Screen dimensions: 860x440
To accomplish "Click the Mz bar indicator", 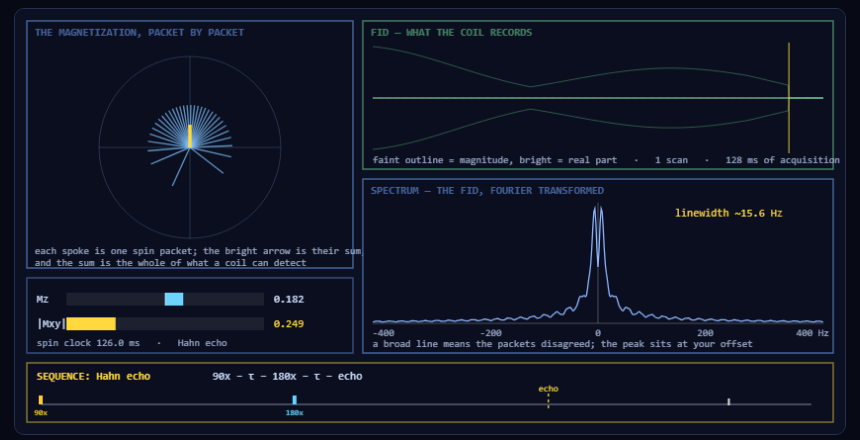I will tap(174, 299).
